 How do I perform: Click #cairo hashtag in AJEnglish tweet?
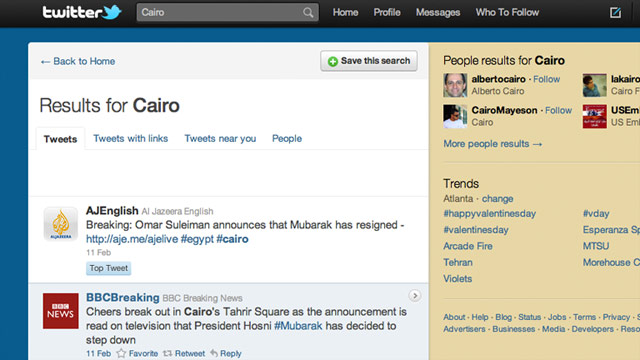pos(232,239)
